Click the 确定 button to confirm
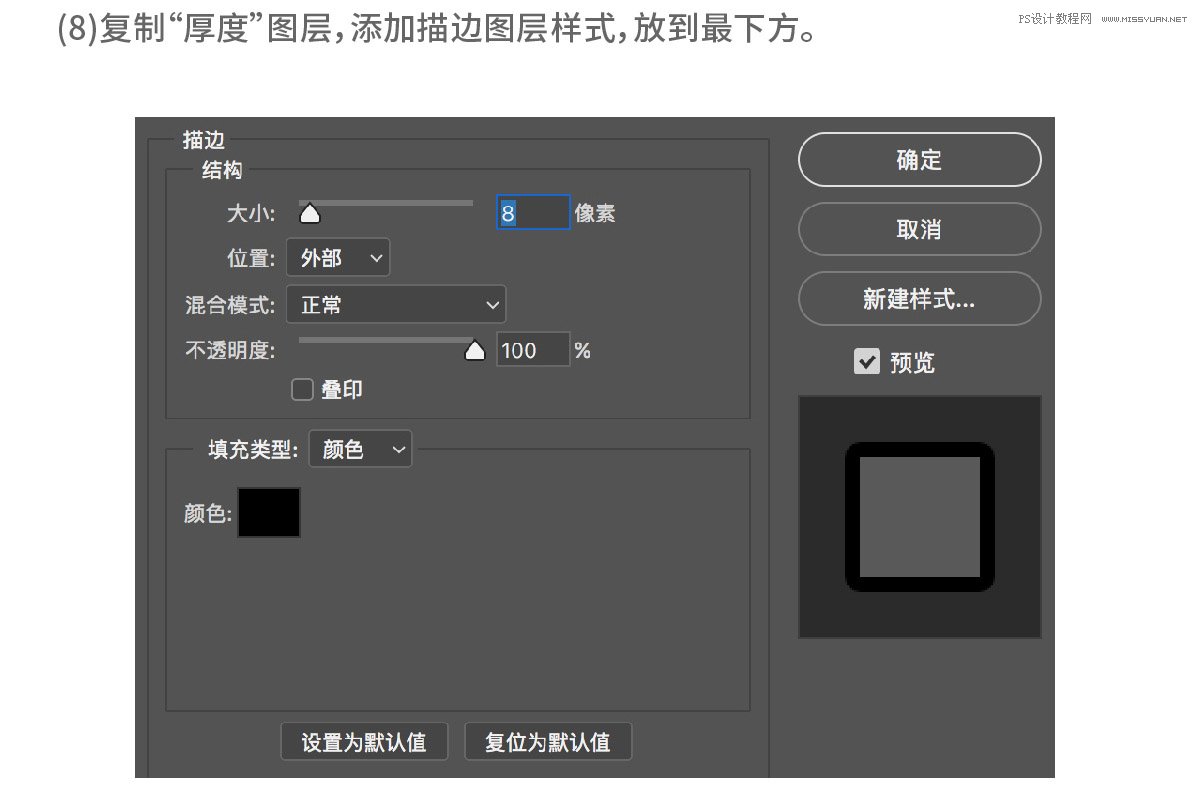The image size is (1200, 796). point(919,160)
